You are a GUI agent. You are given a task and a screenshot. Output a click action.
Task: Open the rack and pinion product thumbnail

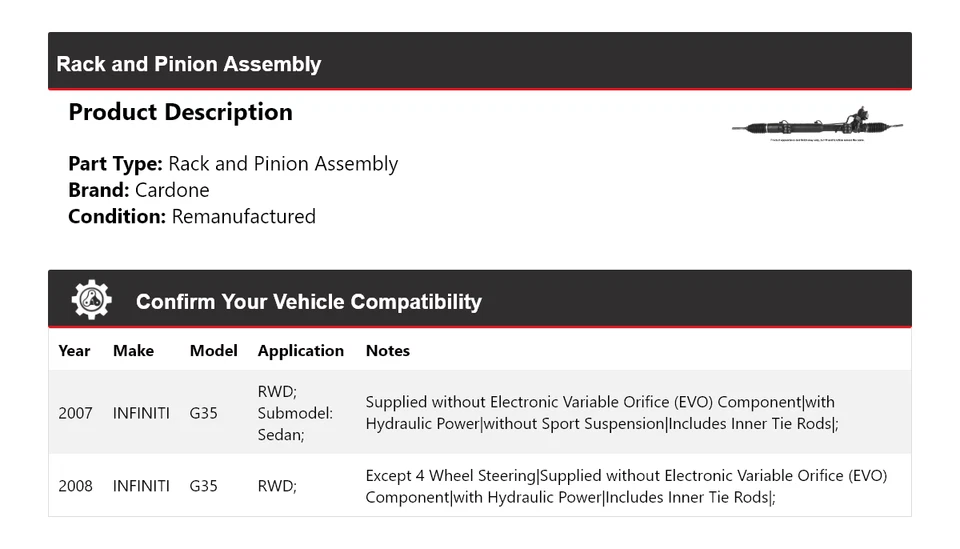(x=816, y=127)
